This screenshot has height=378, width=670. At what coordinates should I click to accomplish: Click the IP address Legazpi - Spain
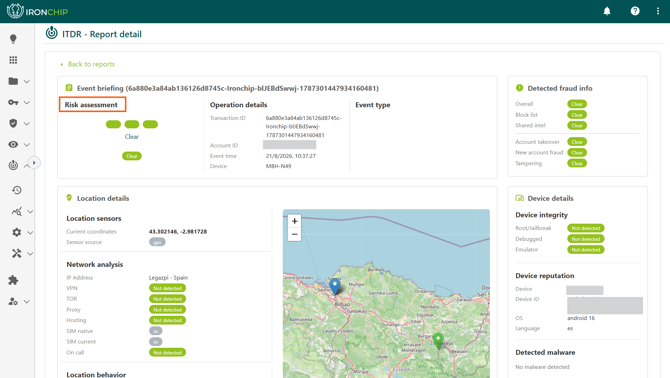click(168, 278)
